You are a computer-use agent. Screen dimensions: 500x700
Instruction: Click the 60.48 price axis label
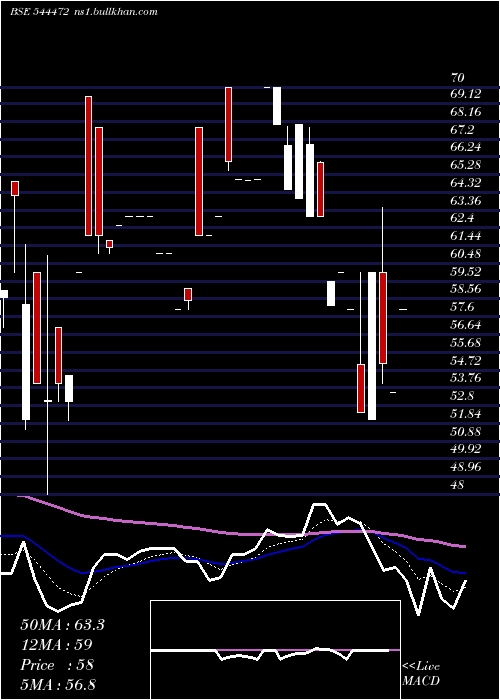click(x=466, y=254)
